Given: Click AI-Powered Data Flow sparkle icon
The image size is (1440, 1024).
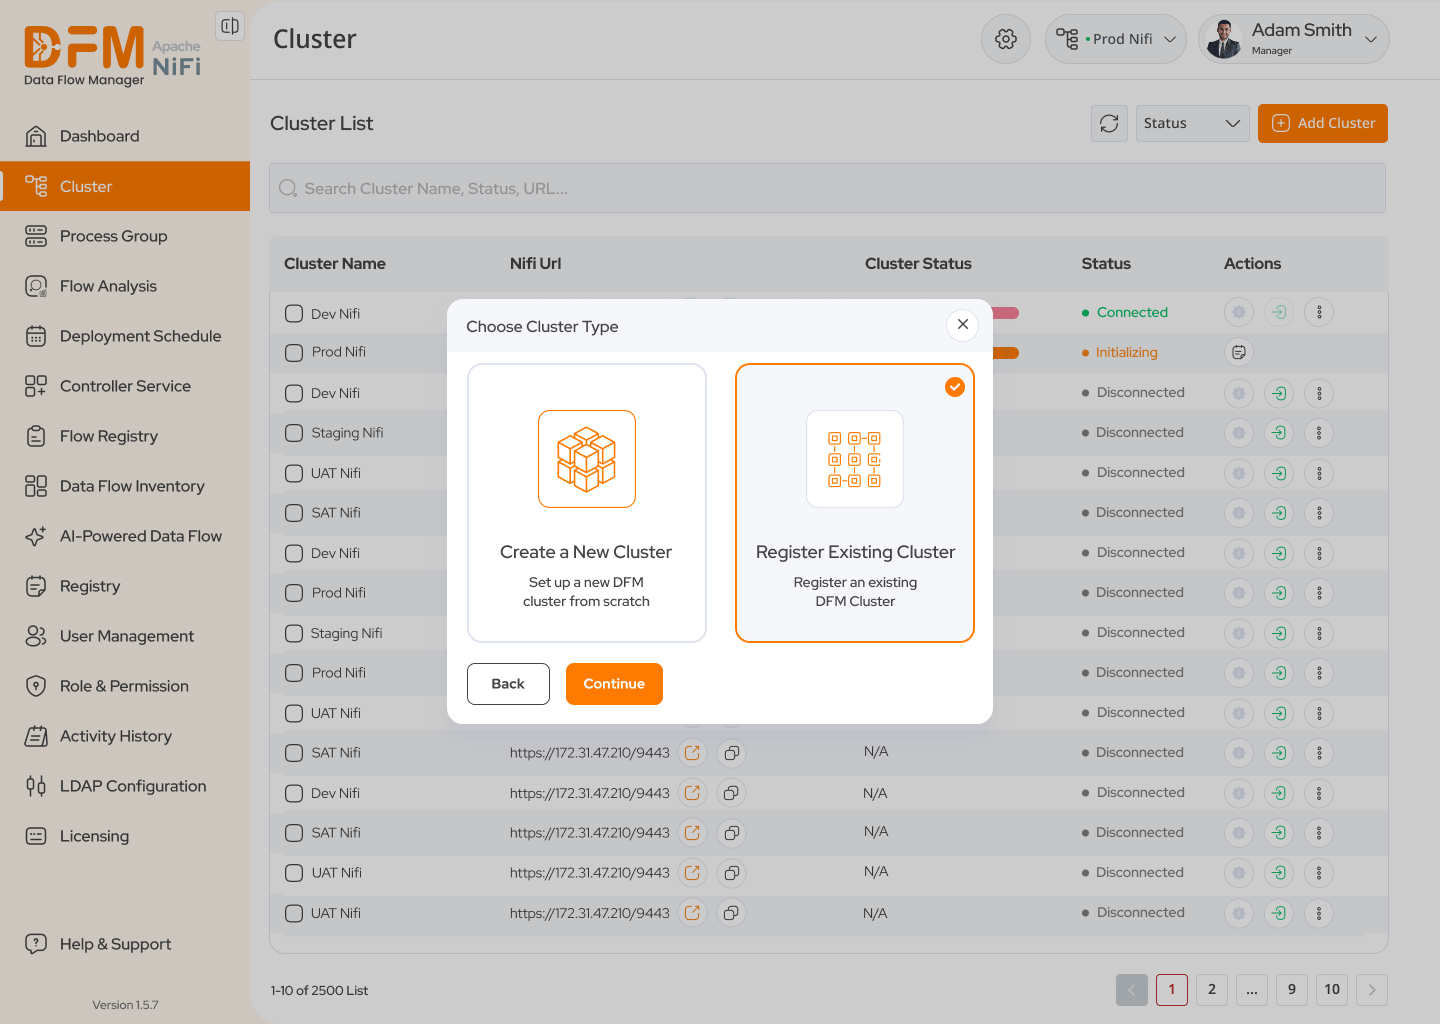Looking at the screenshot, I should (x=36, y=536).
